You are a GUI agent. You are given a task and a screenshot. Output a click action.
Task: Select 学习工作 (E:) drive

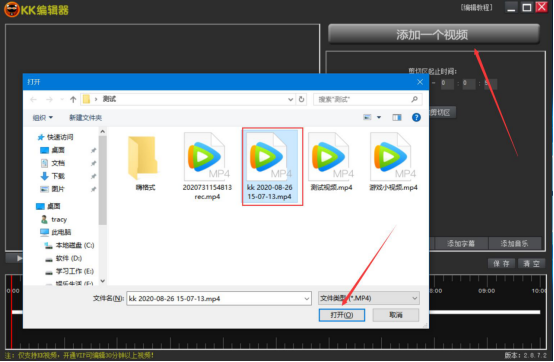[x=69, y=271]
